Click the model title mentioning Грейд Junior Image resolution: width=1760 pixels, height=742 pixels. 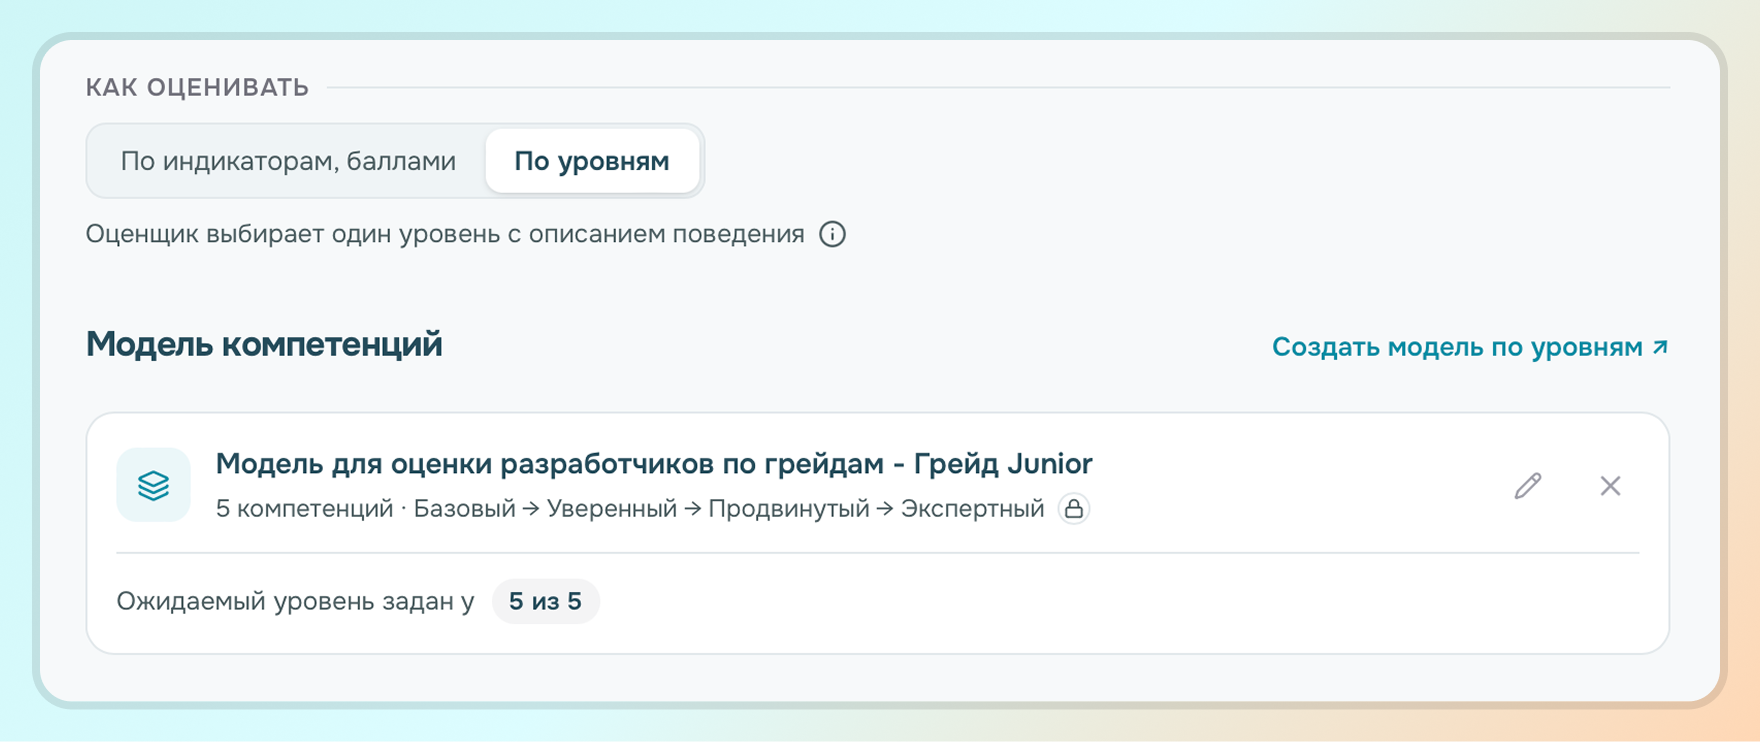tap(654, 464)
